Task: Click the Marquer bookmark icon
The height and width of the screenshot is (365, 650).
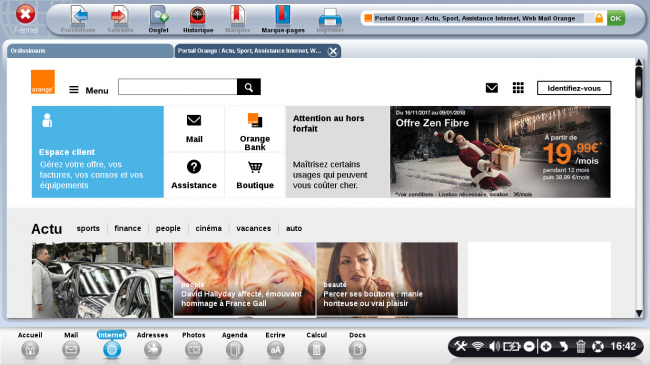Action: (x=238, y=16)
